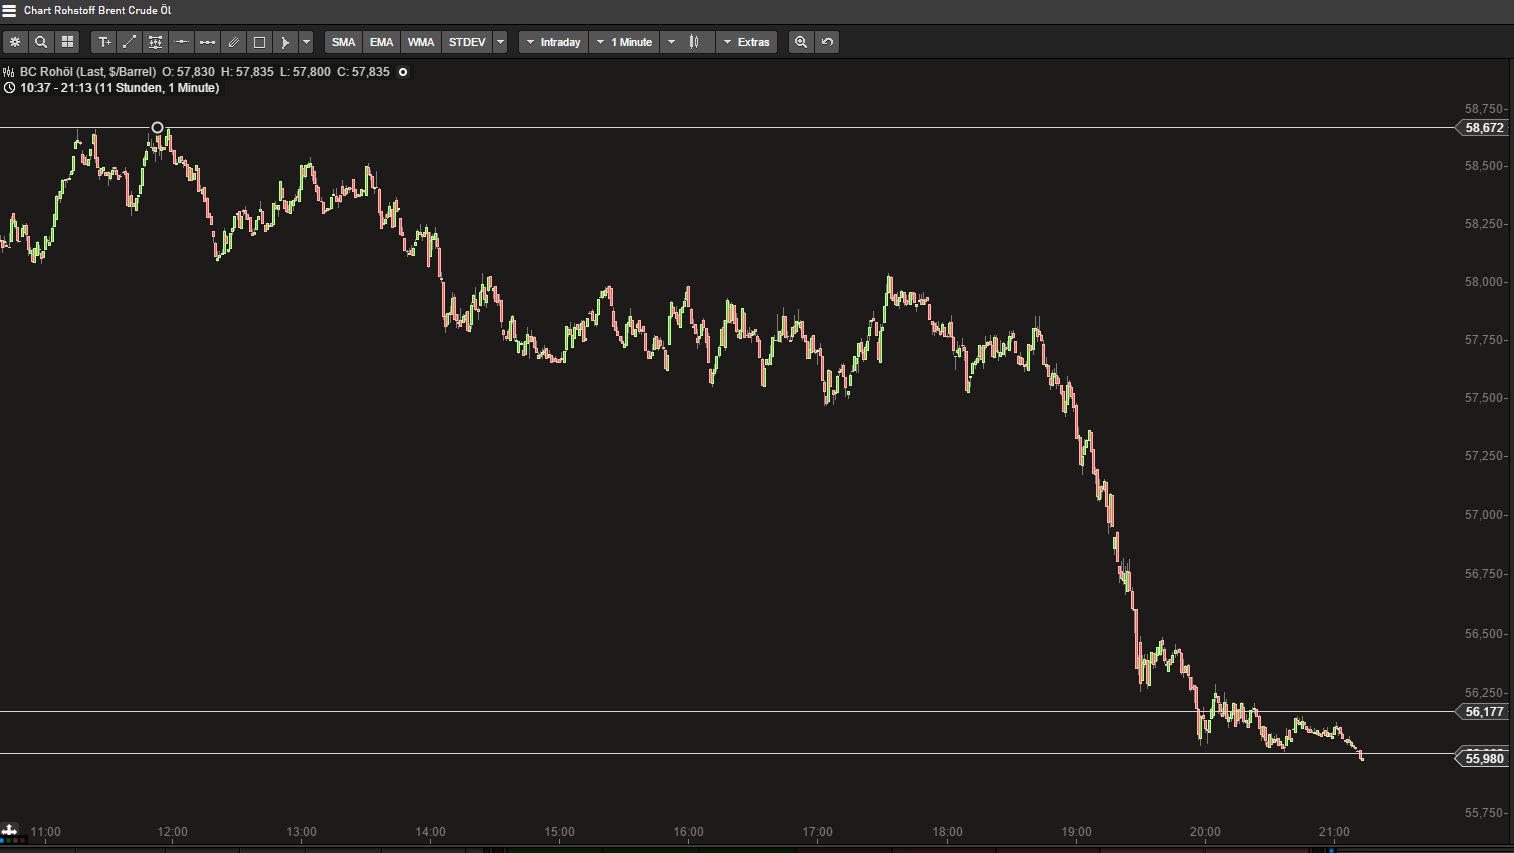
Task: Open the chart settings gear icon
Action: click(15, 42)
